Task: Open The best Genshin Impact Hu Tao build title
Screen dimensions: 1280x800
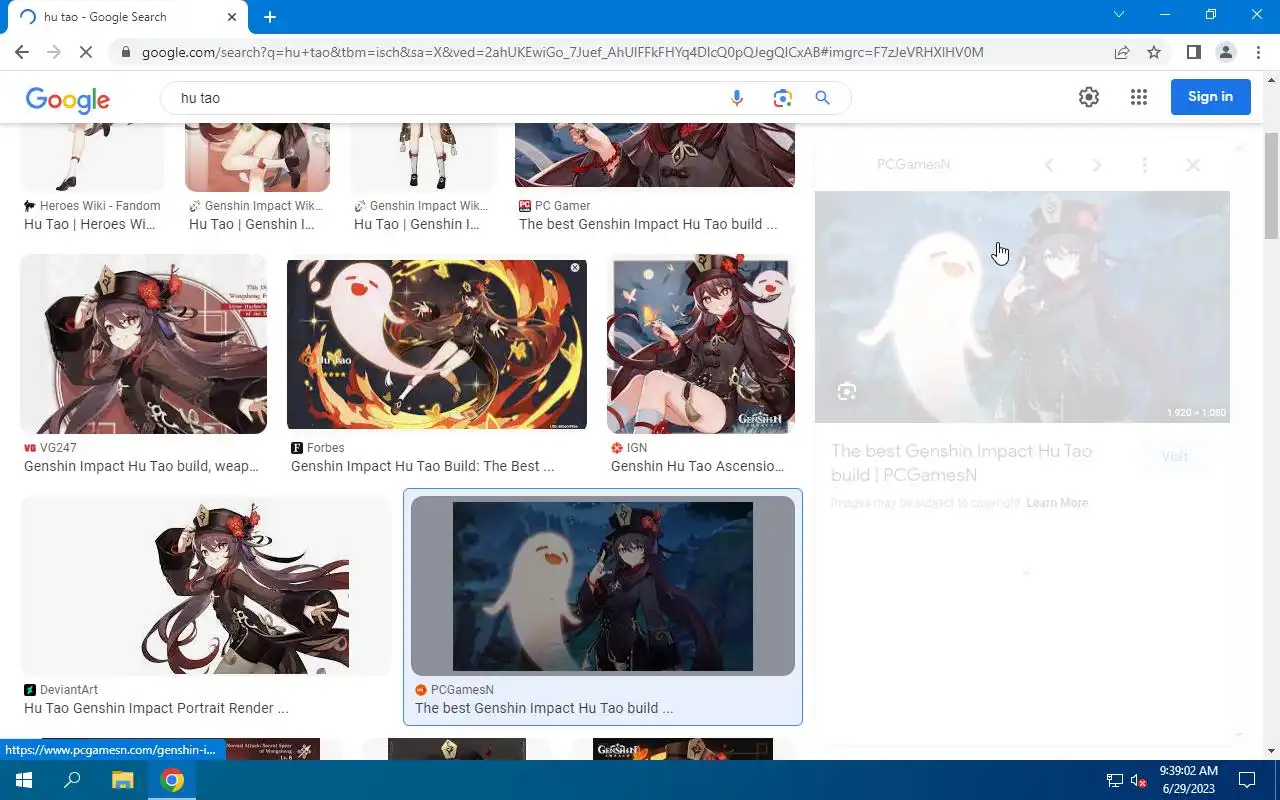Action: pos(961,463)
